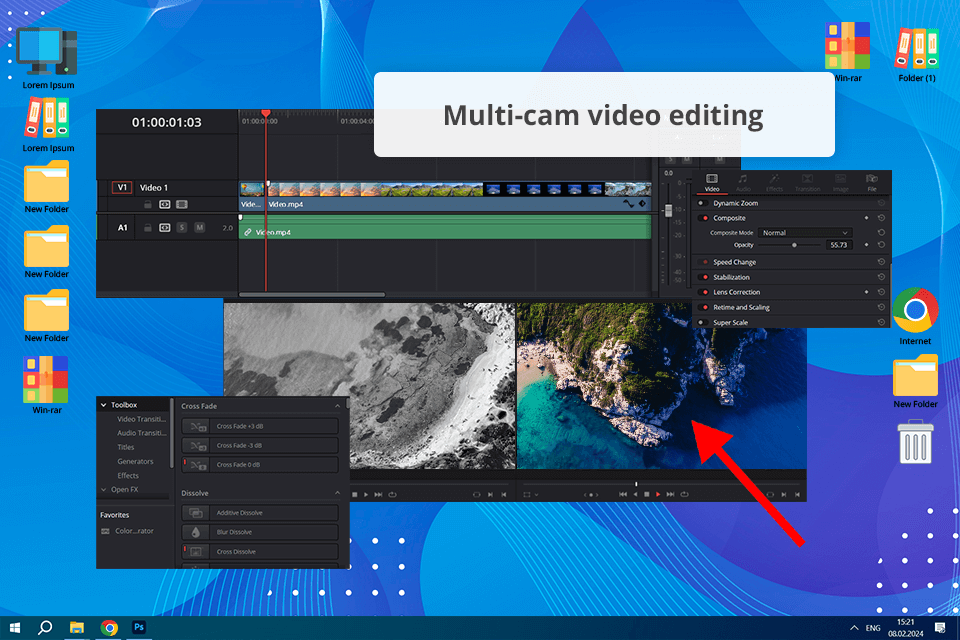This screenshot has height=640, width=960.
Task: Lock the A1 audio track
Action: click(x=148, y=228)
